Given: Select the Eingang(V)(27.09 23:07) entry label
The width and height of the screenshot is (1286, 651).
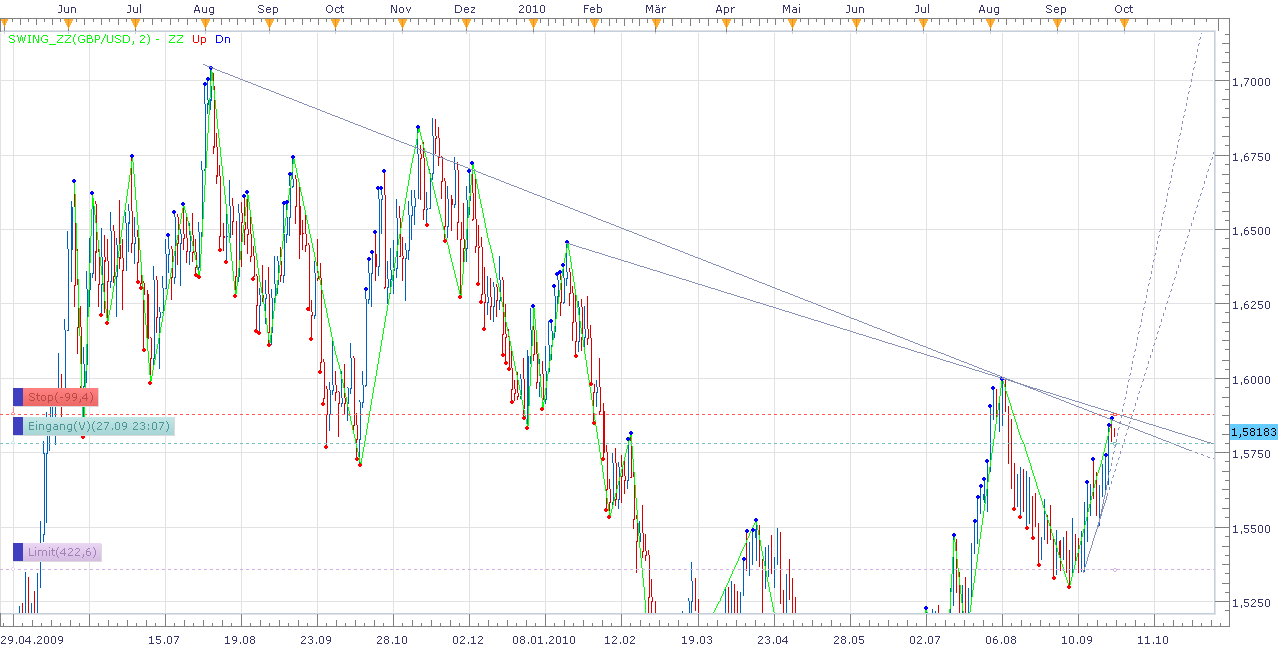Looking at the screenshot, I should 99,426.
